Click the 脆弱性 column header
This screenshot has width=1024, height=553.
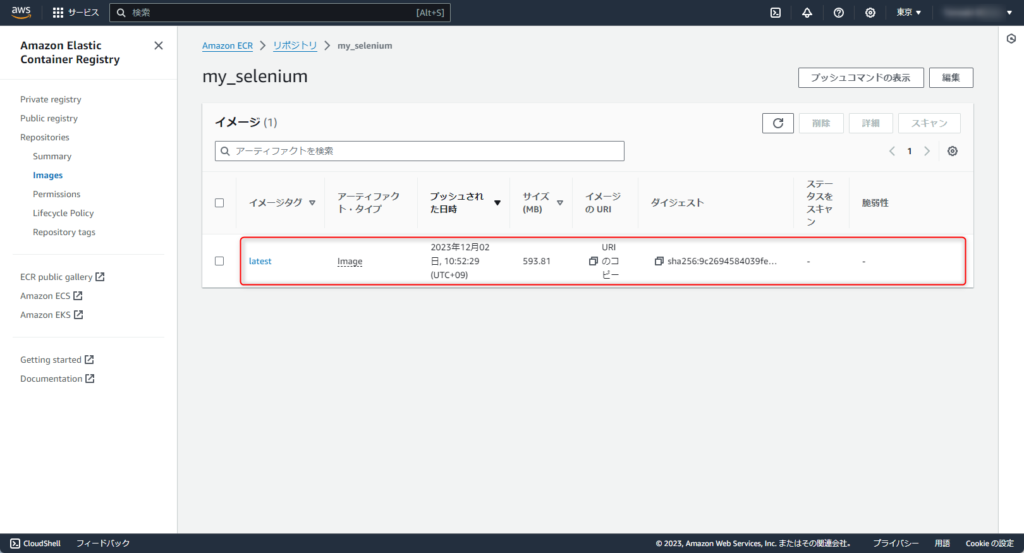coord(874,203)
